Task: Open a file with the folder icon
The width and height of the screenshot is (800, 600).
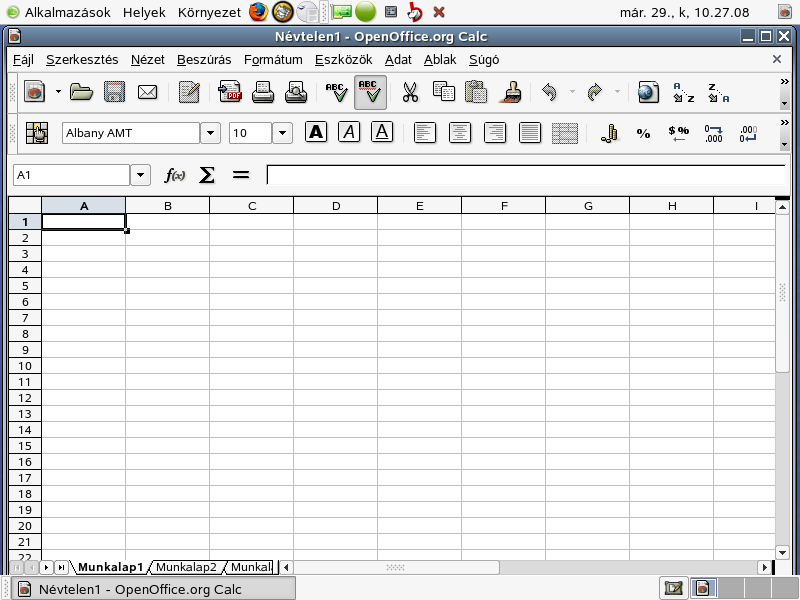Action: click(x=81, y=92)
